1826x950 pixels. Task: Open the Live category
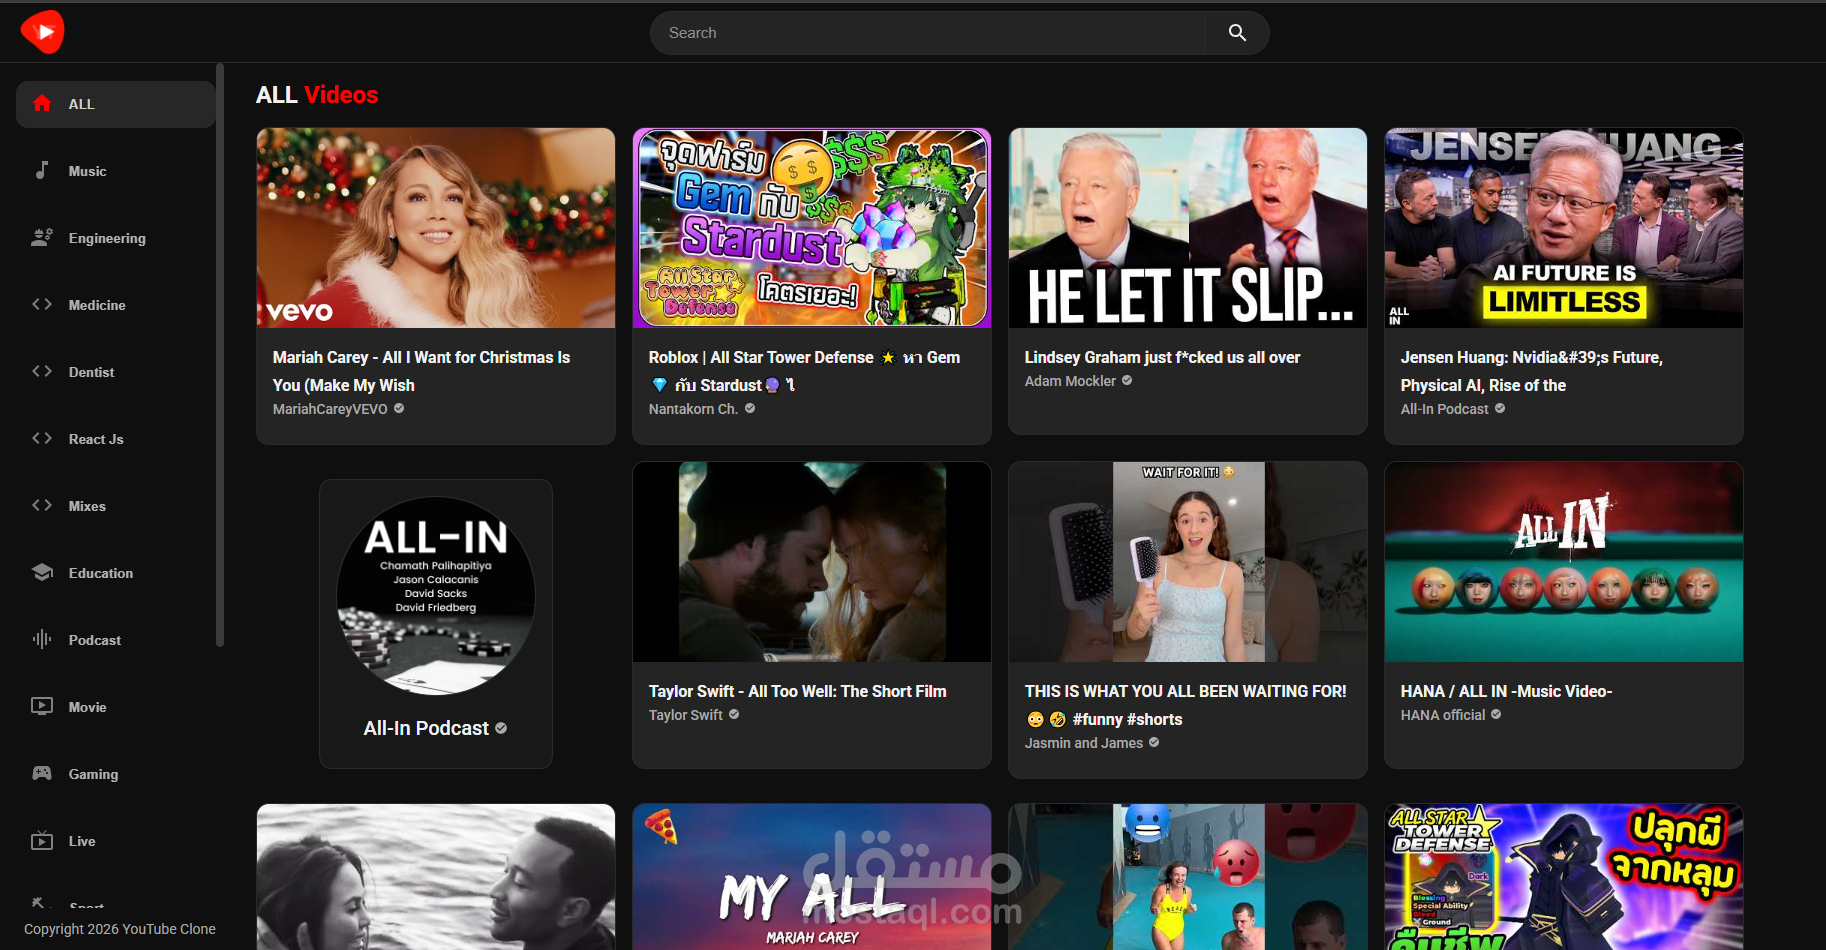click(116, 841)
